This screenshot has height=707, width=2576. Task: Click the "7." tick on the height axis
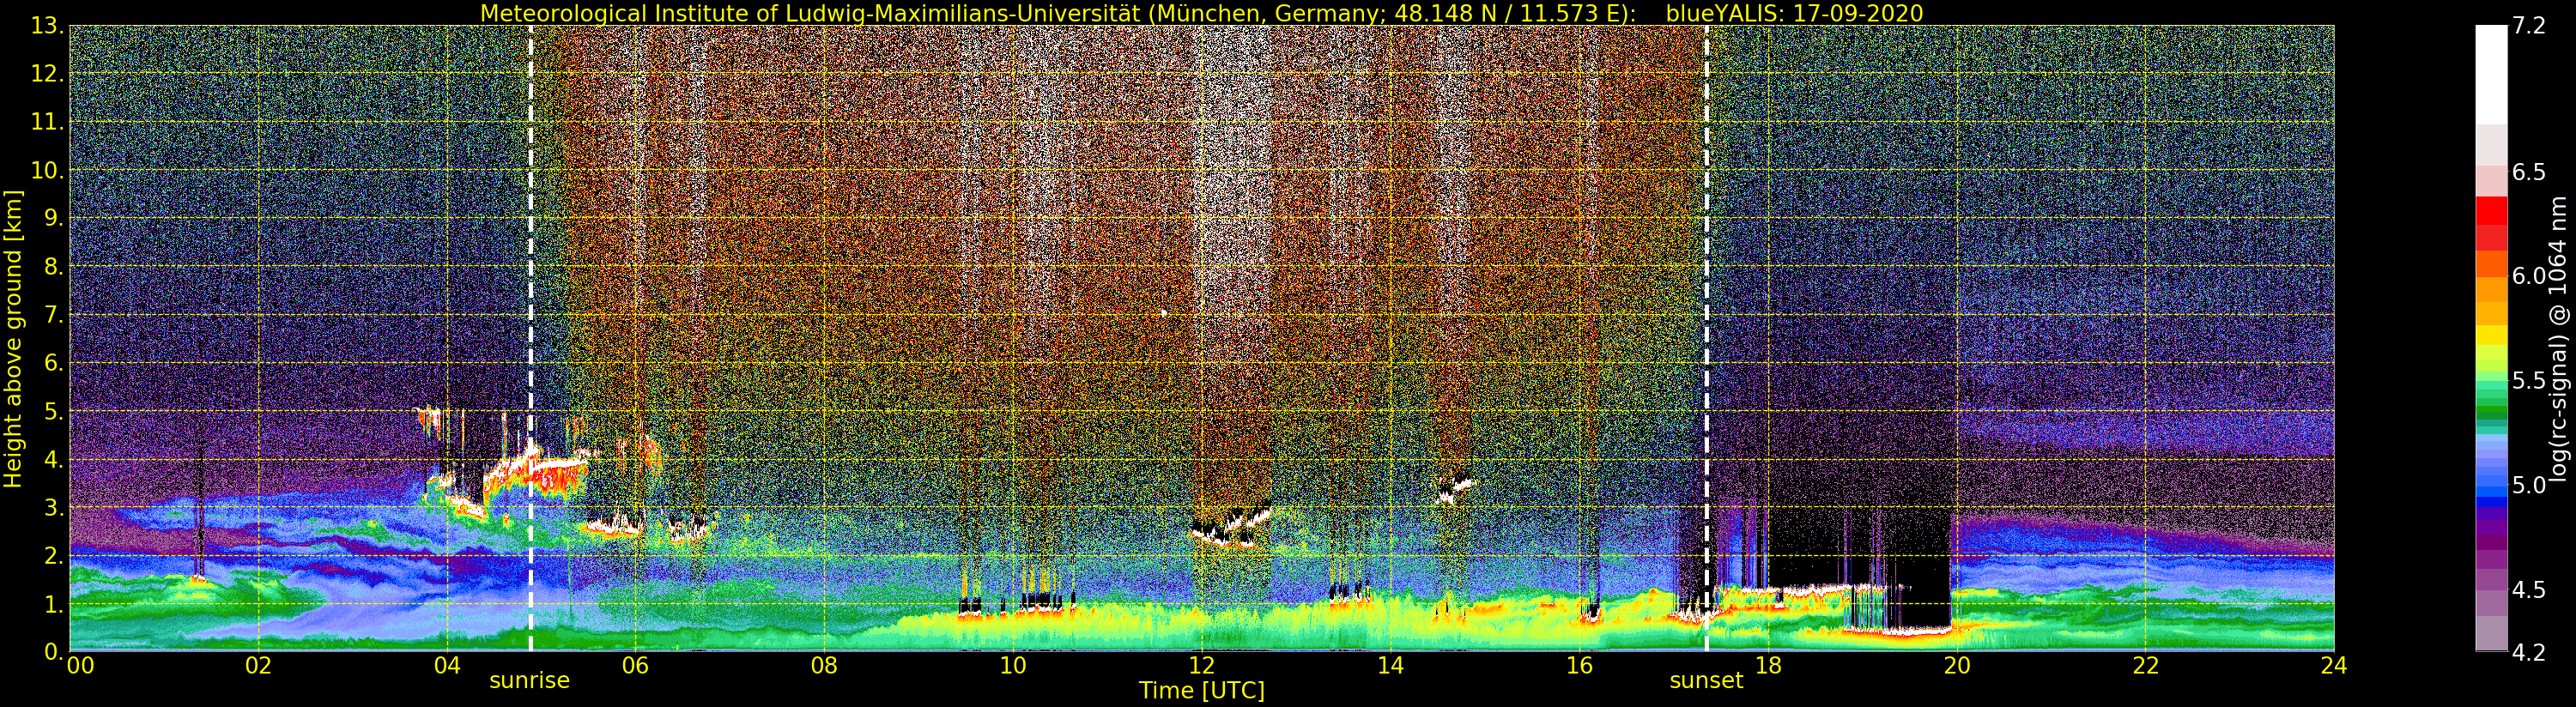[54, 315]
